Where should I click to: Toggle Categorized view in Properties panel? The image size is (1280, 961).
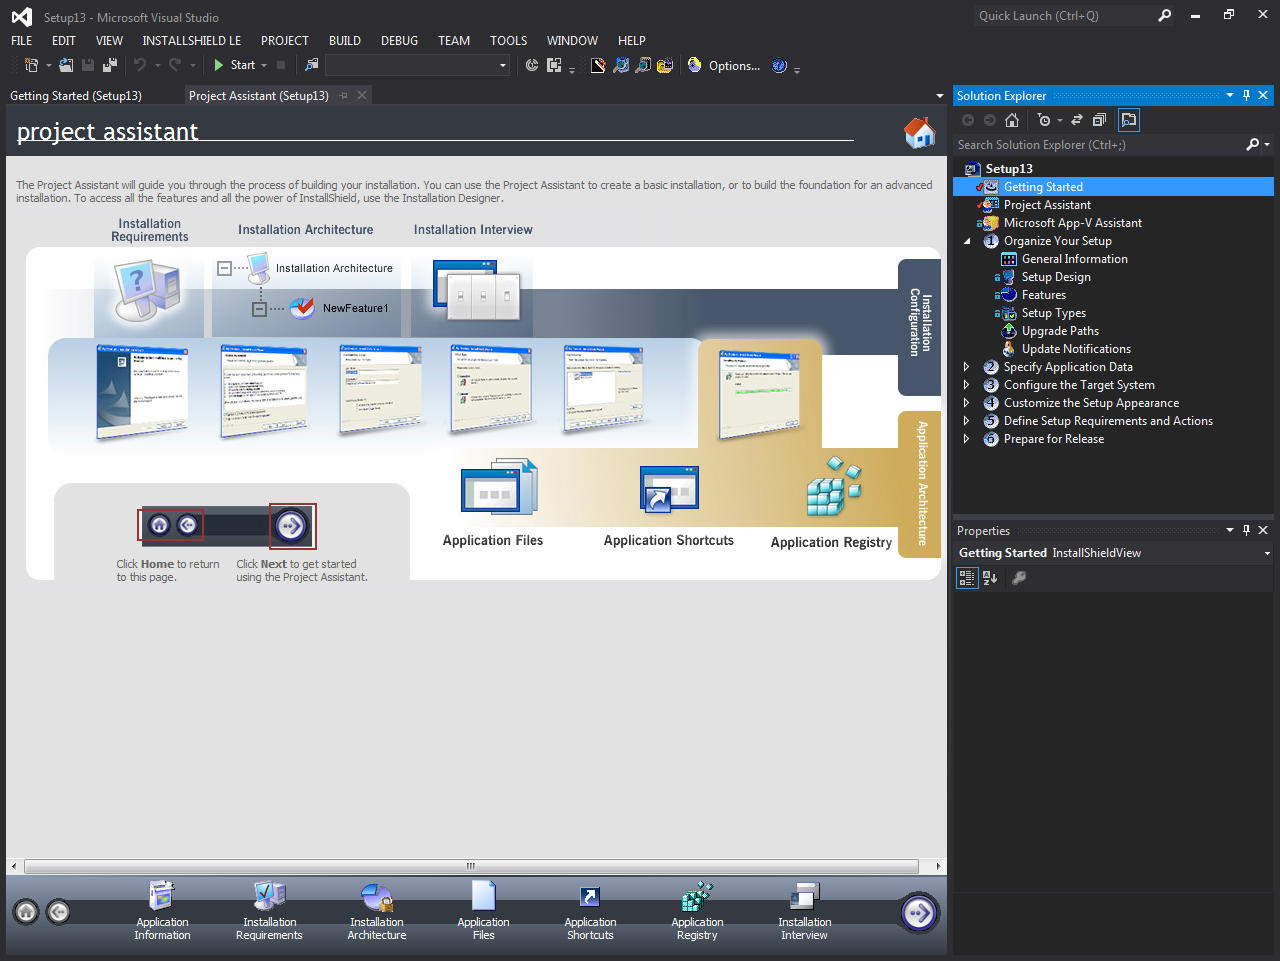point(967,578)
